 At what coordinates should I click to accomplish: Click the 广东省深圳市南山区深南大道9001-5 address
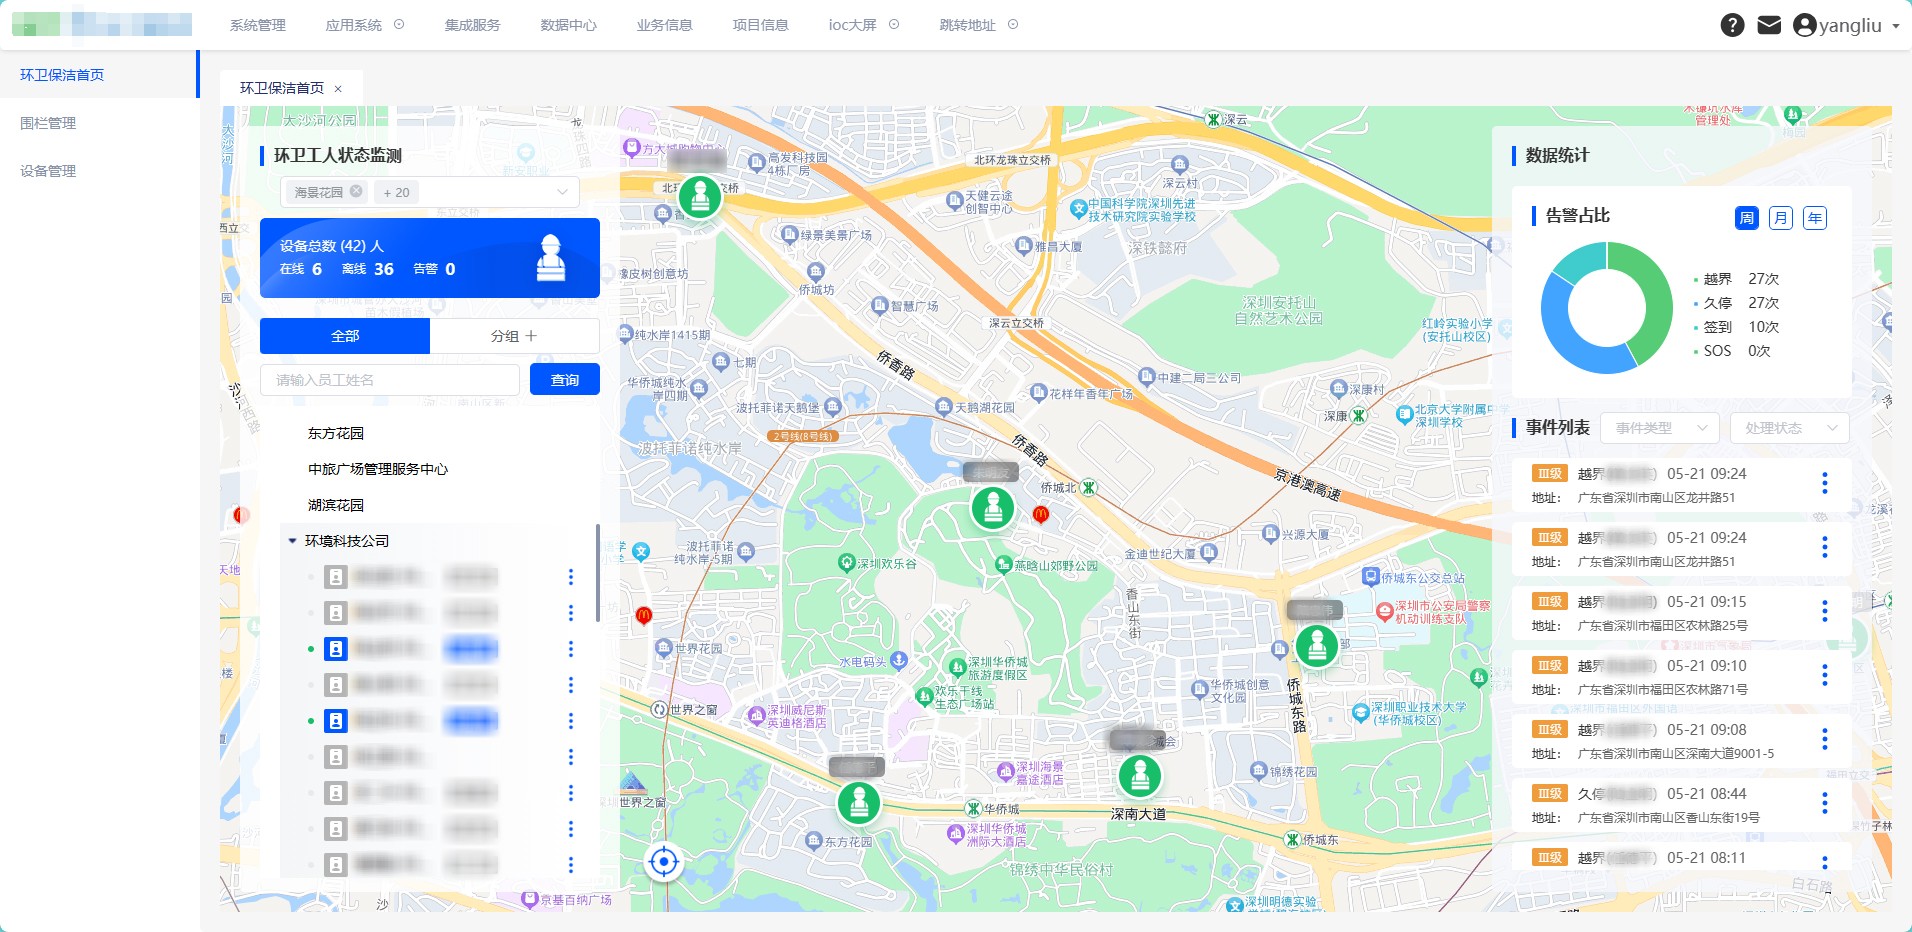coord(1676,754)
